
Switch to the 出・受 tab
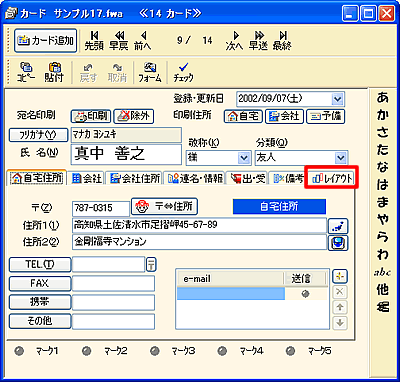(247, 178)
